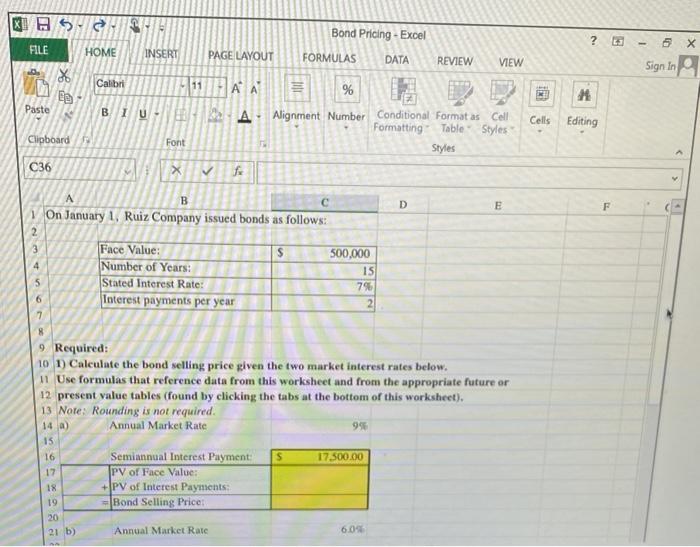Image resolution: width=700 pixels, height=547 pixels.
Task: Toggle Italic formatting
Action: pos(125,113)
